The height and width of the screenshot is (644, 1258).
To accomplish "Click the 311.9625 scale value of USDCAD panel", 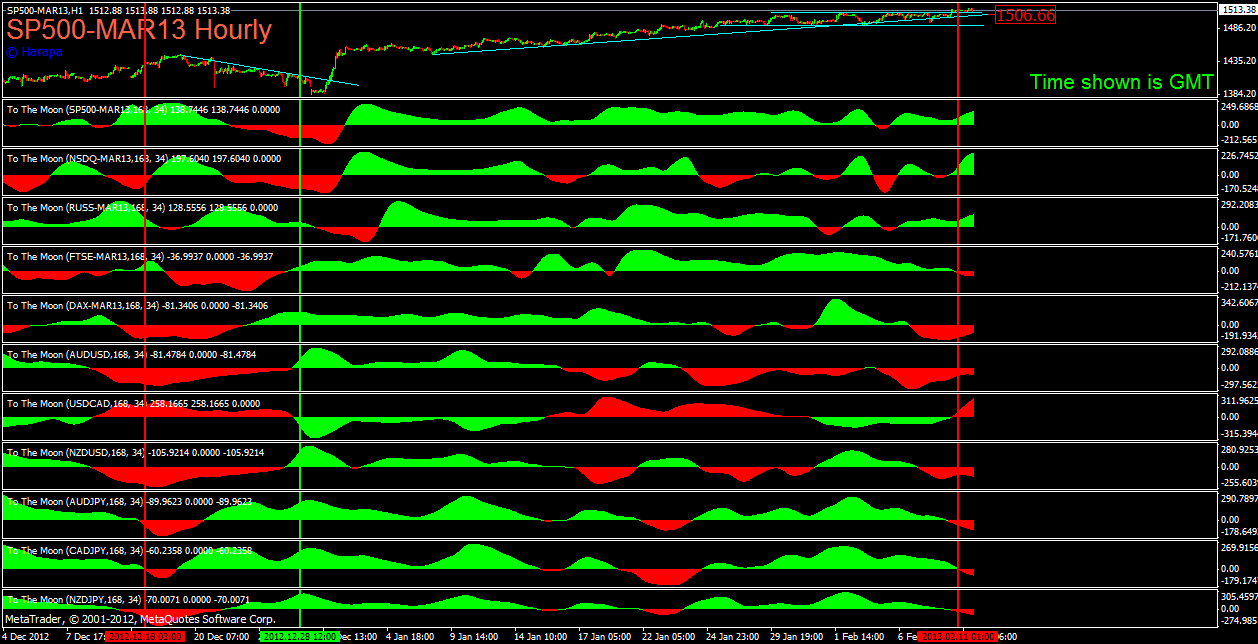I will 1238,401.
